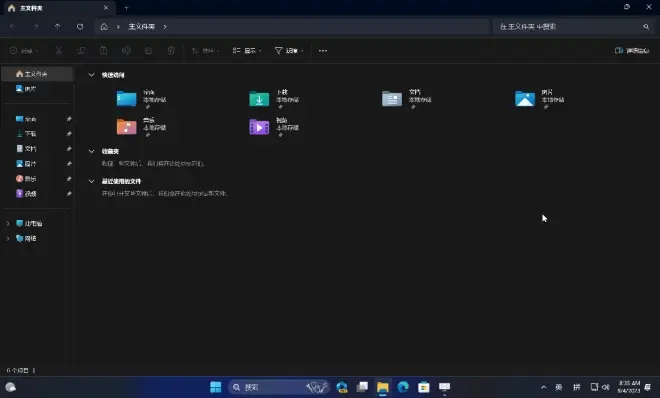Open the Music folder in Quick access
The width and height of the screenshot is (660, 398).
(141, 127)
